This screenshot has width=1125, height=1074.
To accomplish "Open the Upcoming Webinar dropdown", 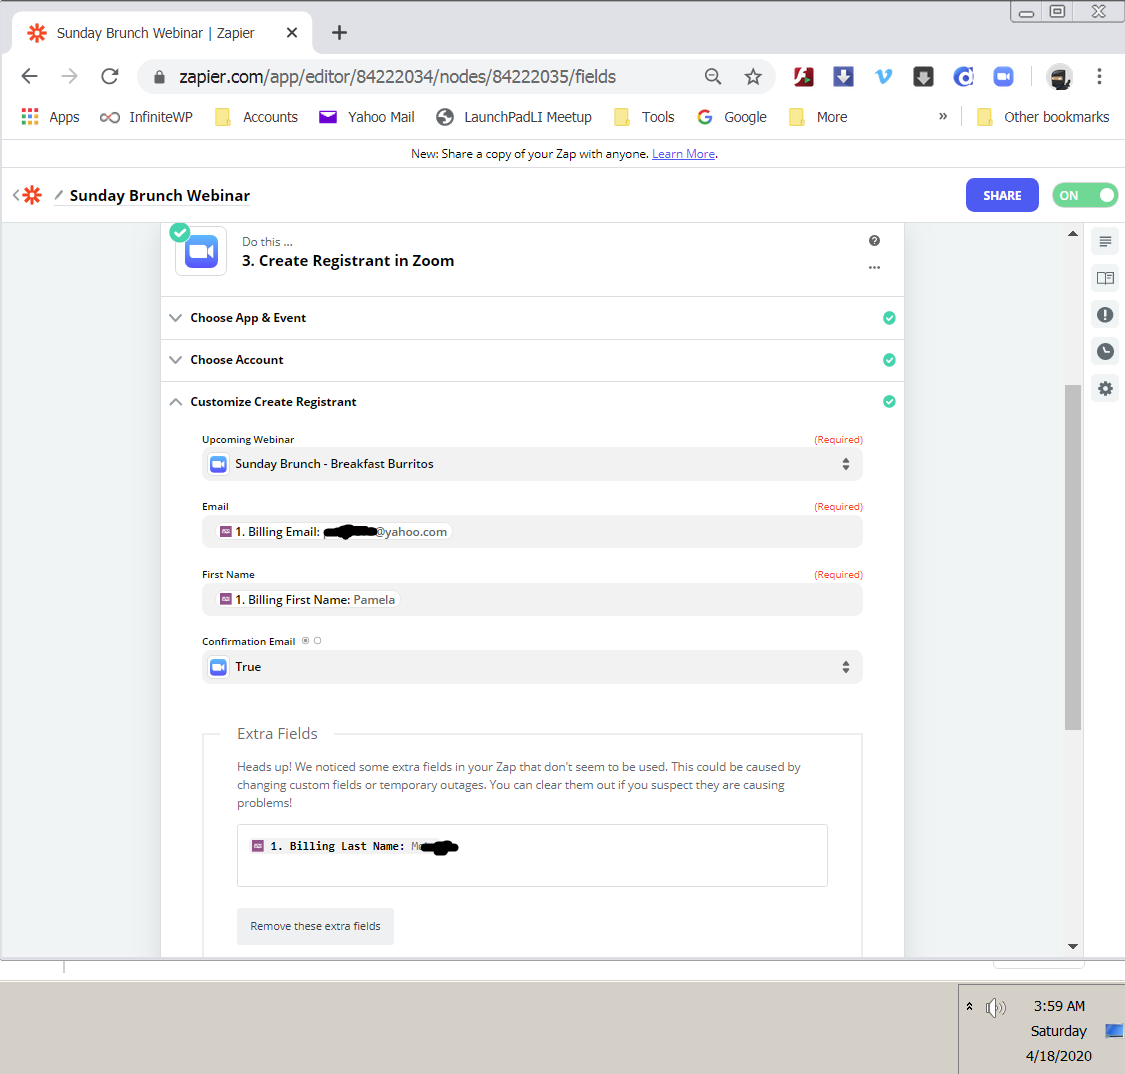I will click(x=532, y=464).
